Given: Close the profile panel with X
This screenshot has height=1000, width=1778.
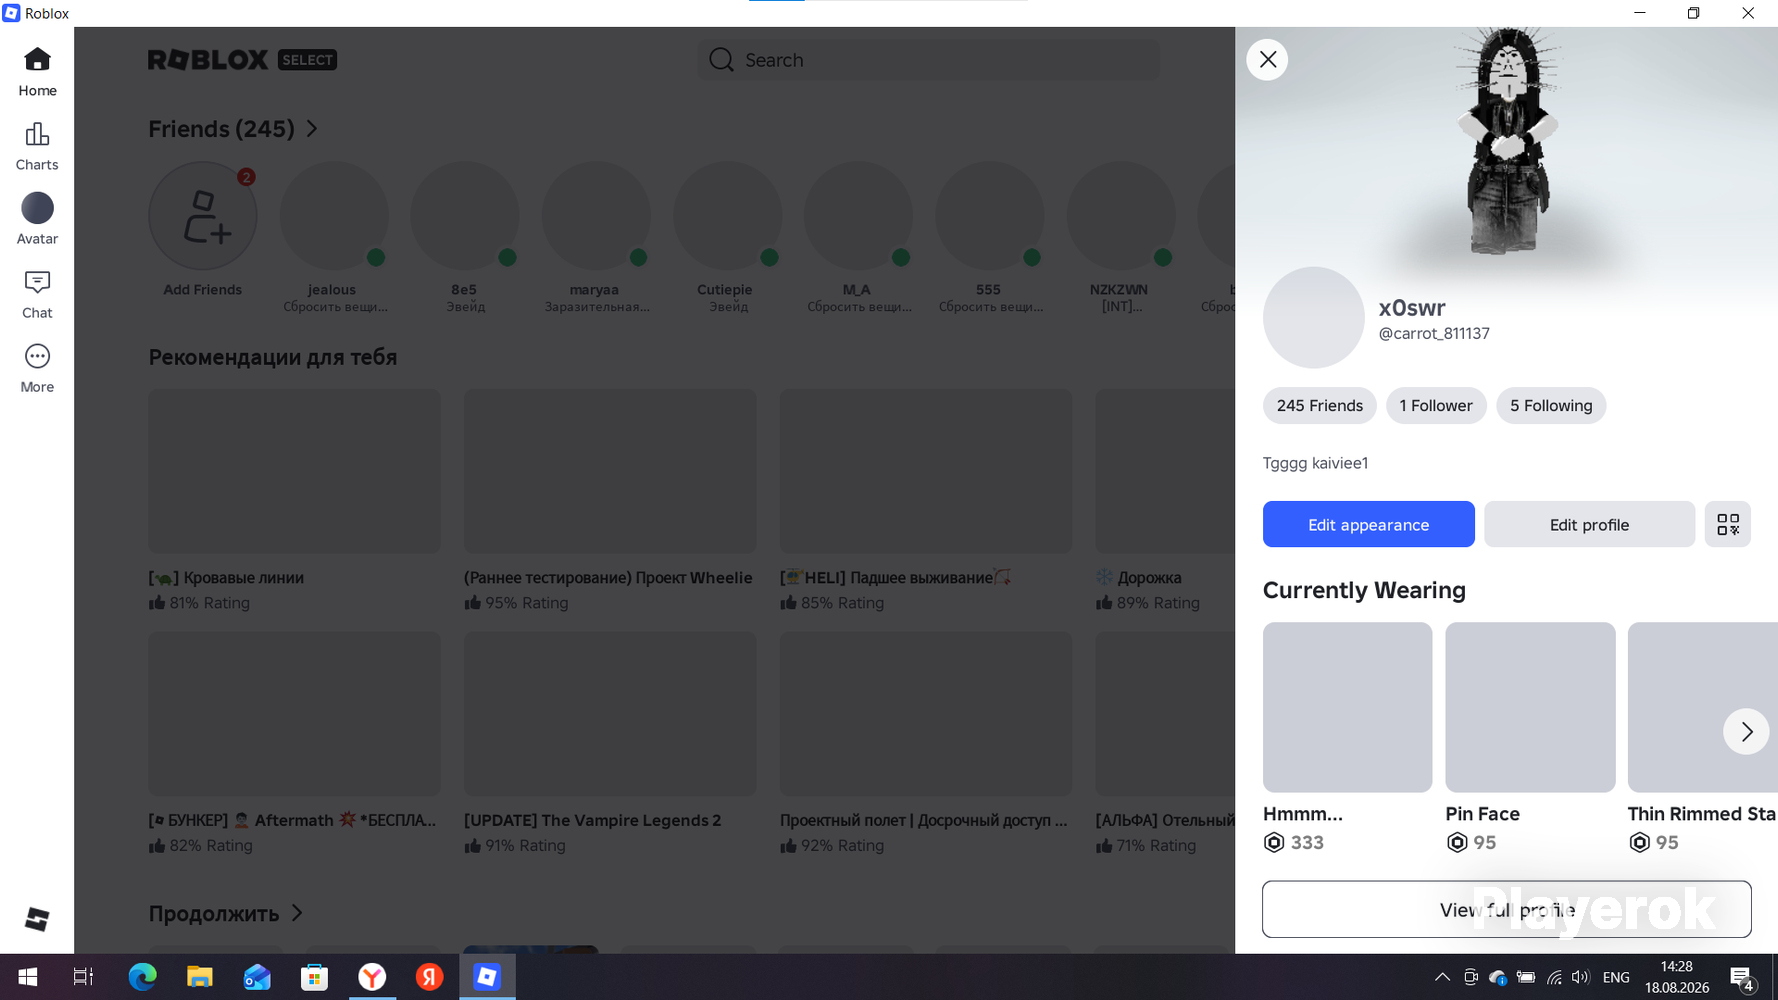Looking at the screenshot, I should [x=1267, y=60].
